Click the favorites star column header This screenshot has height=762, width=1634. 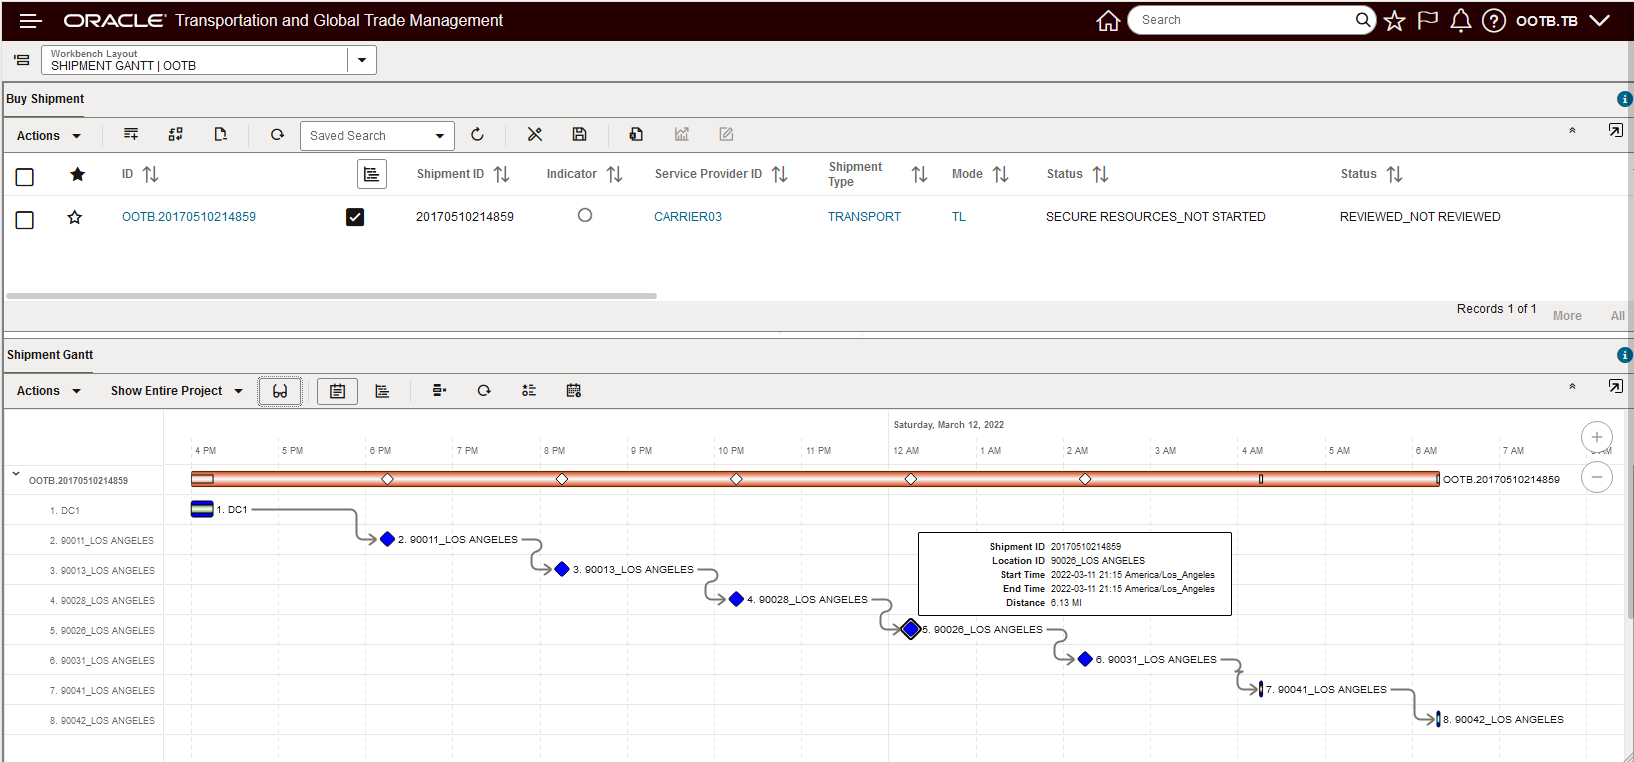coord(77,175)
